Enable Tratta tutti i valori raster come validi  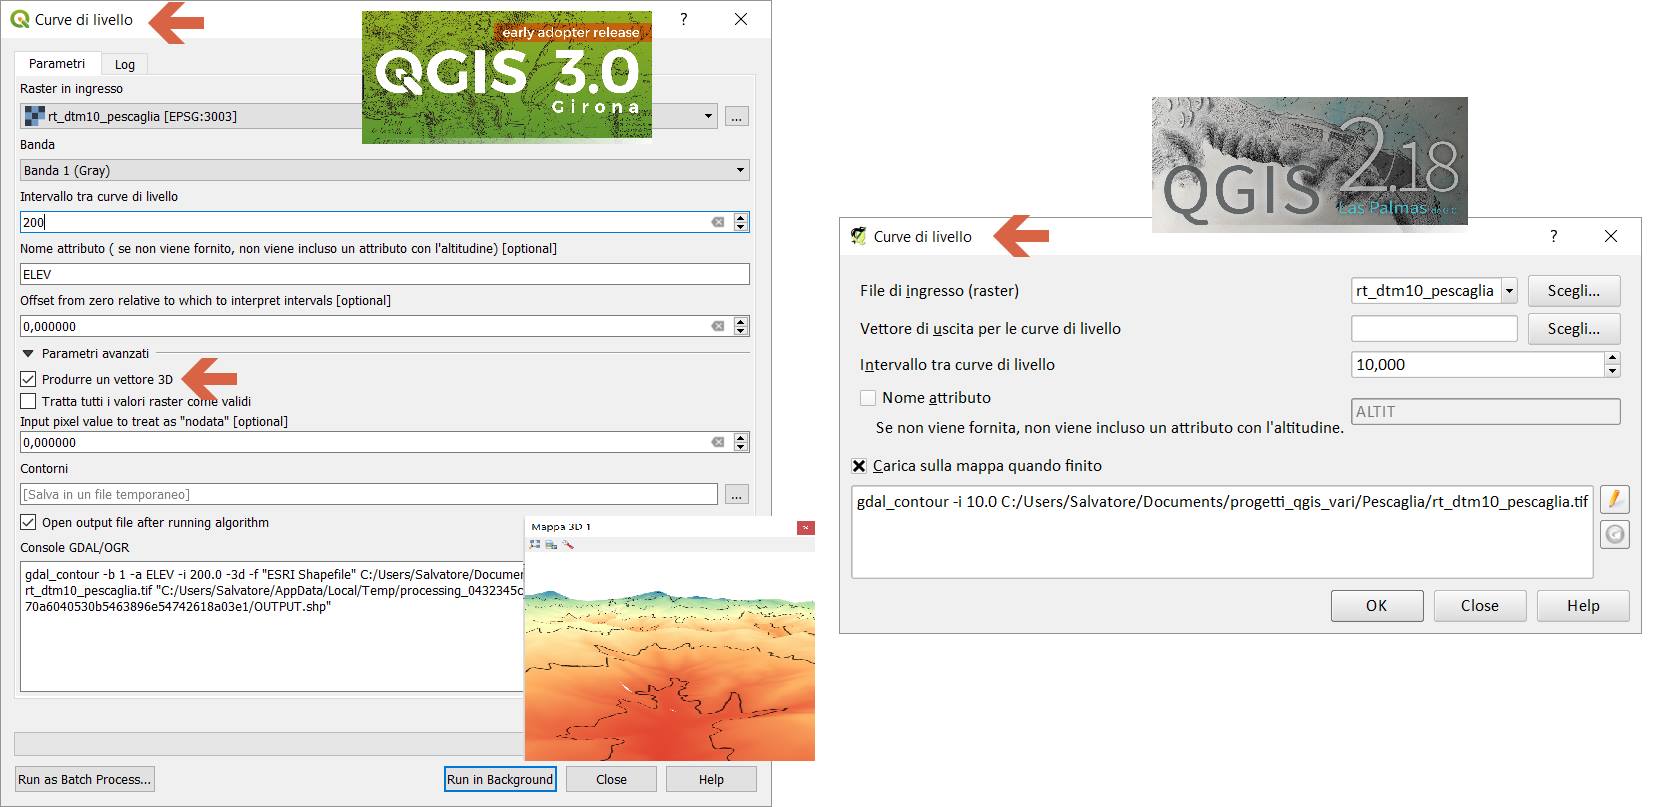(28, 401)
